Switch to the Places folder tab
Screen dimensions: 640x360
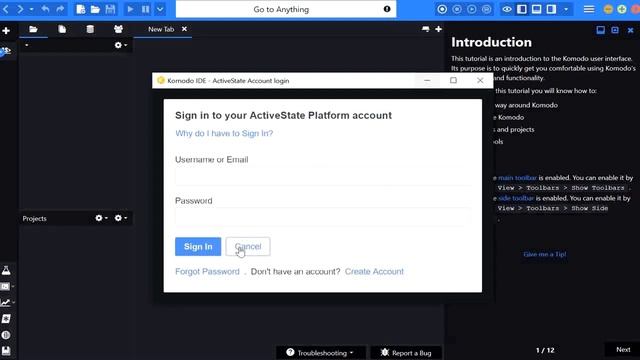click(x=33, y=29)
